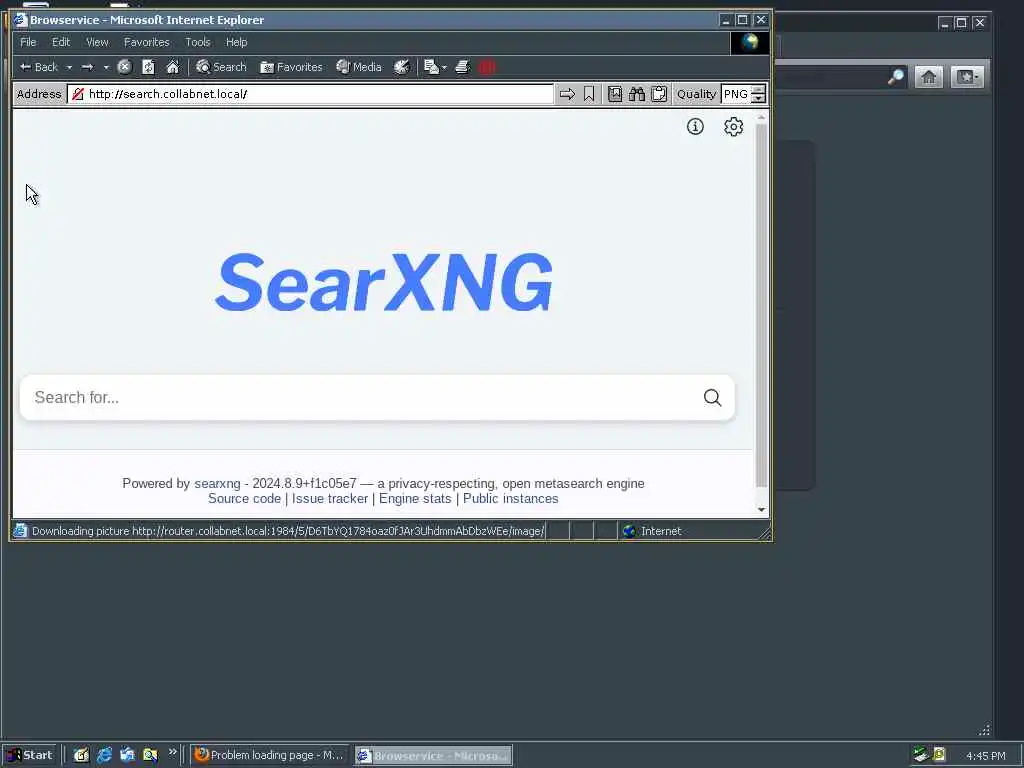This screenshot has height=768, width=1024.
Task: Click the network tray icon
Action: tap(921, 755)
